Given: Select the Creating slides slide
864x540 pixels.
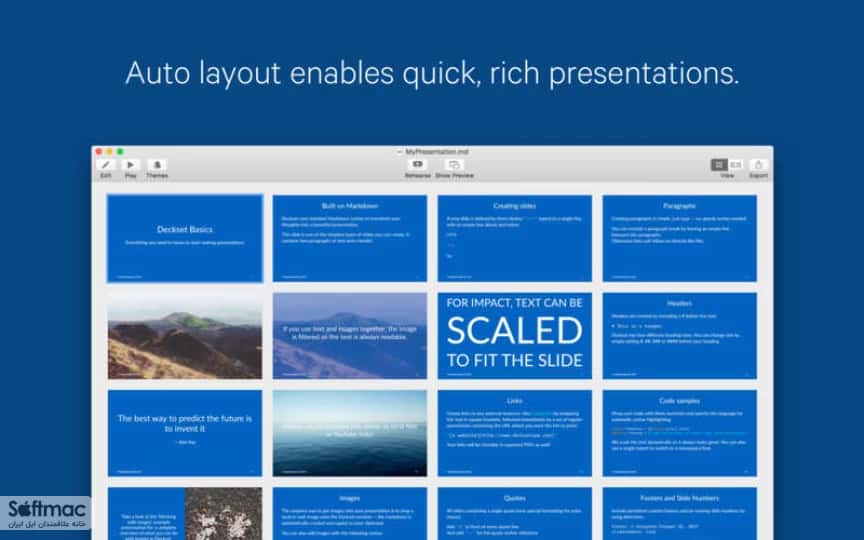Looking at the screenshot, I should [515, 239].
